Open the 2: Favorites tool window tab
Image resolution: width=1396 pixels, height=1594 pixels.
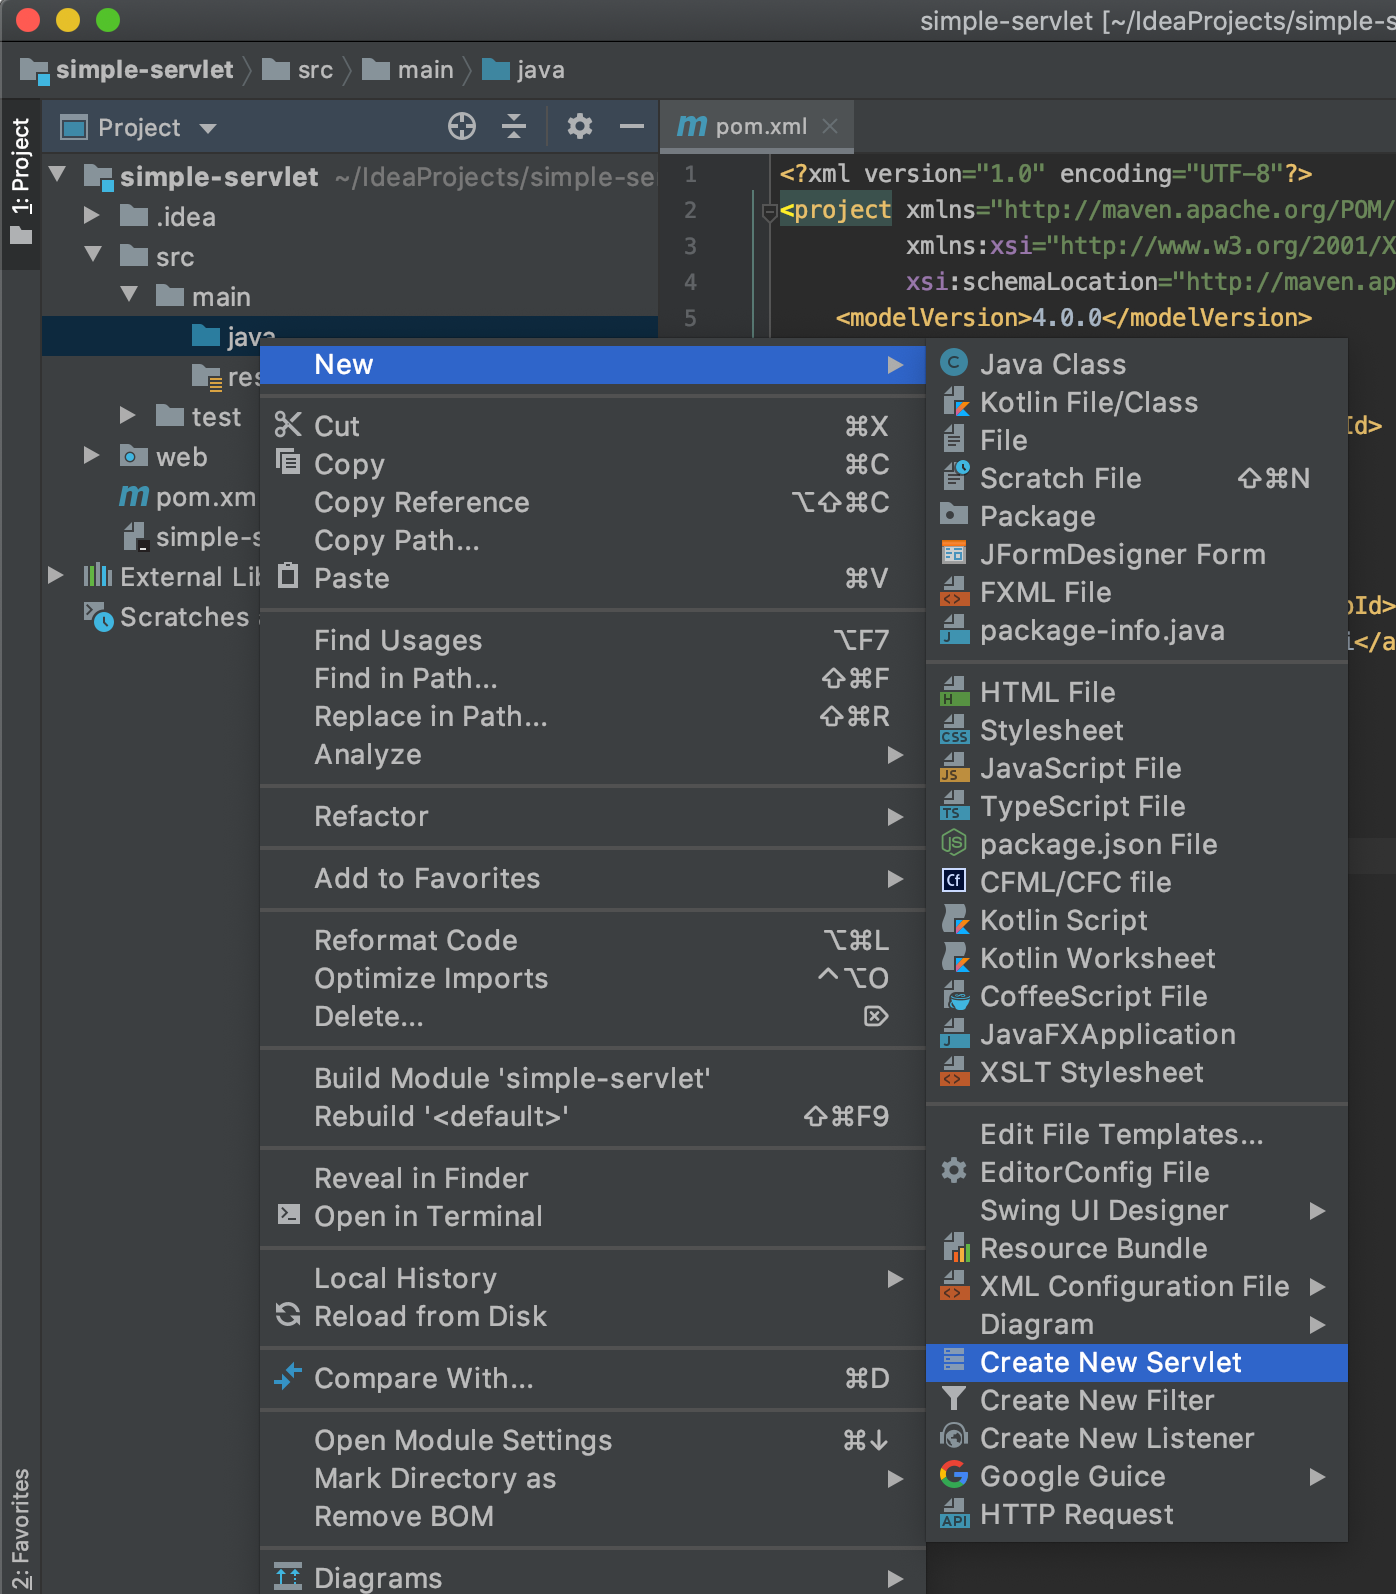[x=21, y=1528]
